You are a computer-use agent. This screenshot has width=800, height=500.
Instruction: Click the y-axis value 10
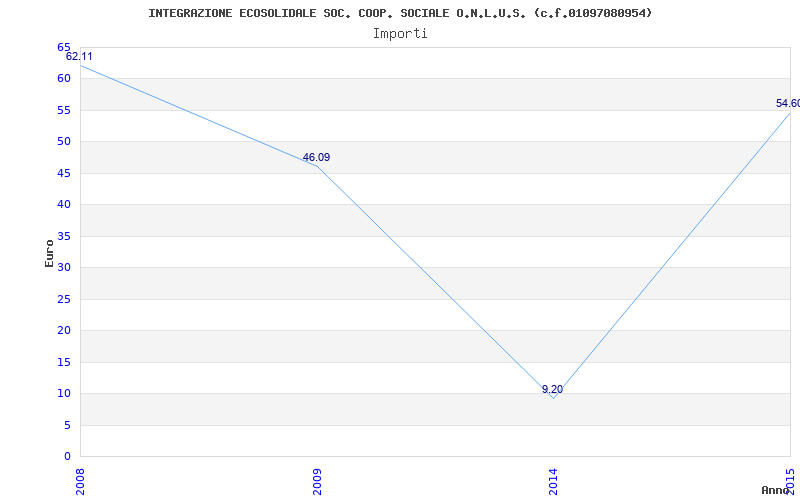click(x=64, y=393)
